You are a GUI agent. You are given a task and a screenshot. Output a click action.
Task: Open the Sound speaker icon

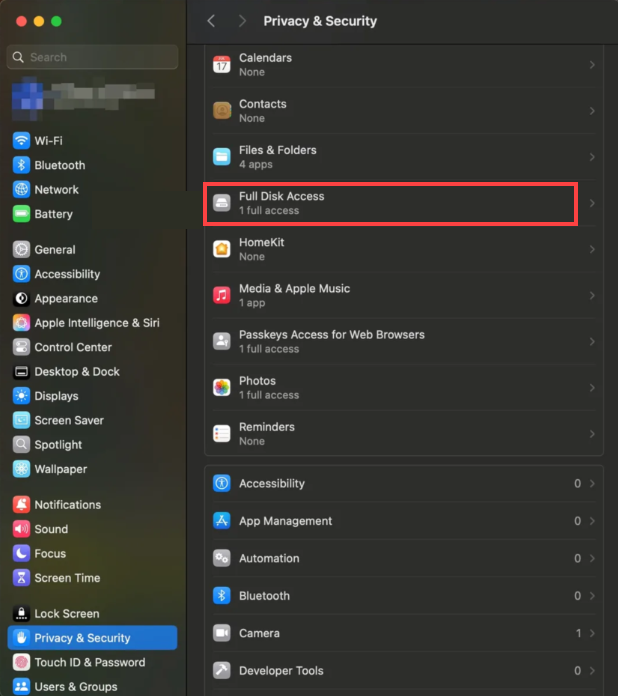click(x=21, y=529)
